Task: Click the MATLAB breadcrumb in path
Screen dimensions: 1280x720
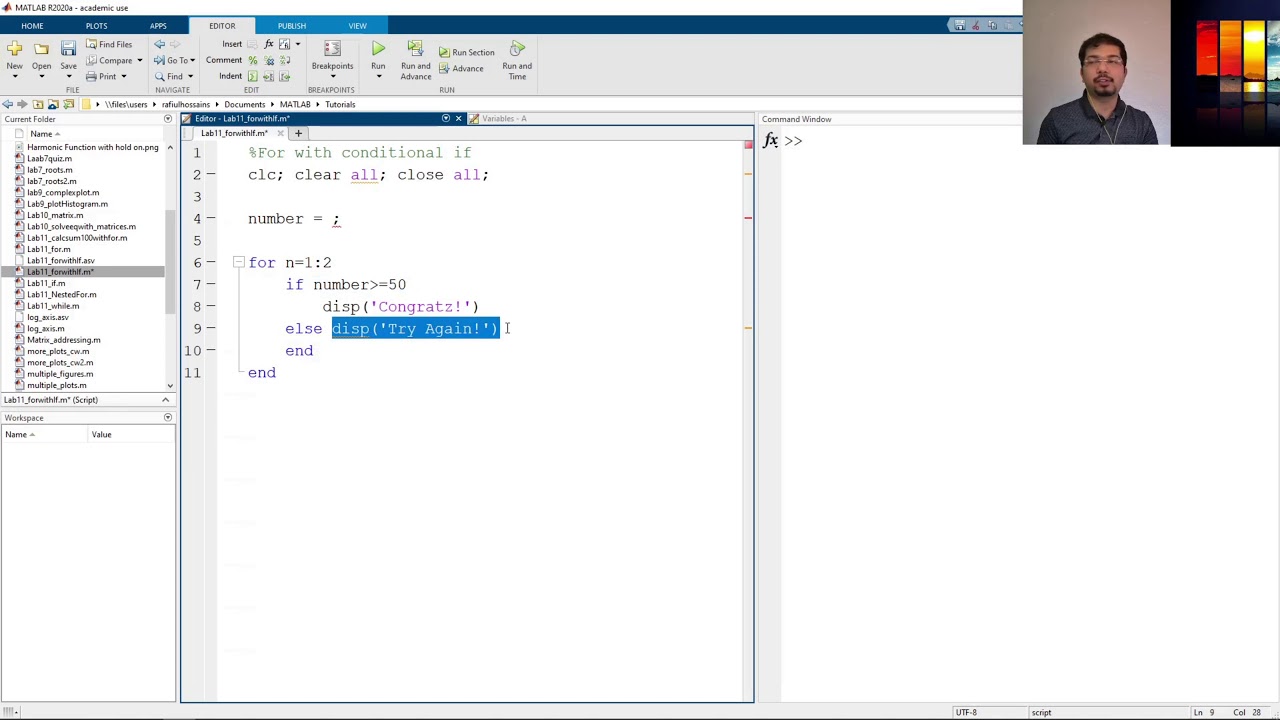Action: tap(294, 104)
